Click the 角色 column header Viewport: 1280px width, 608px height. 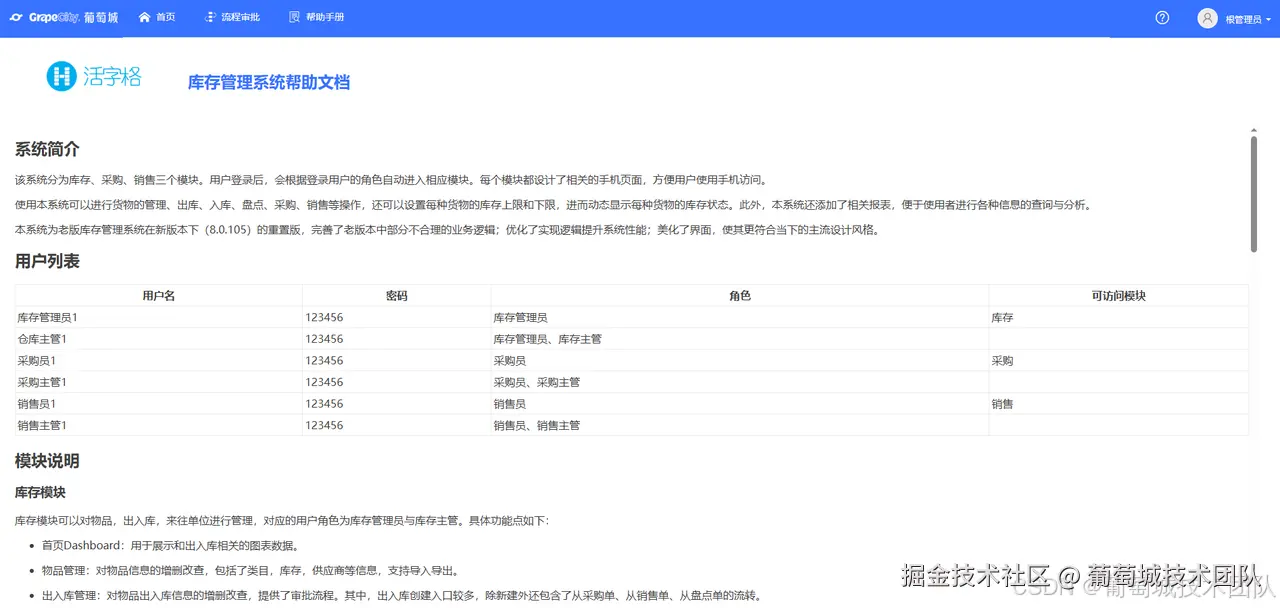coord(738,295)
